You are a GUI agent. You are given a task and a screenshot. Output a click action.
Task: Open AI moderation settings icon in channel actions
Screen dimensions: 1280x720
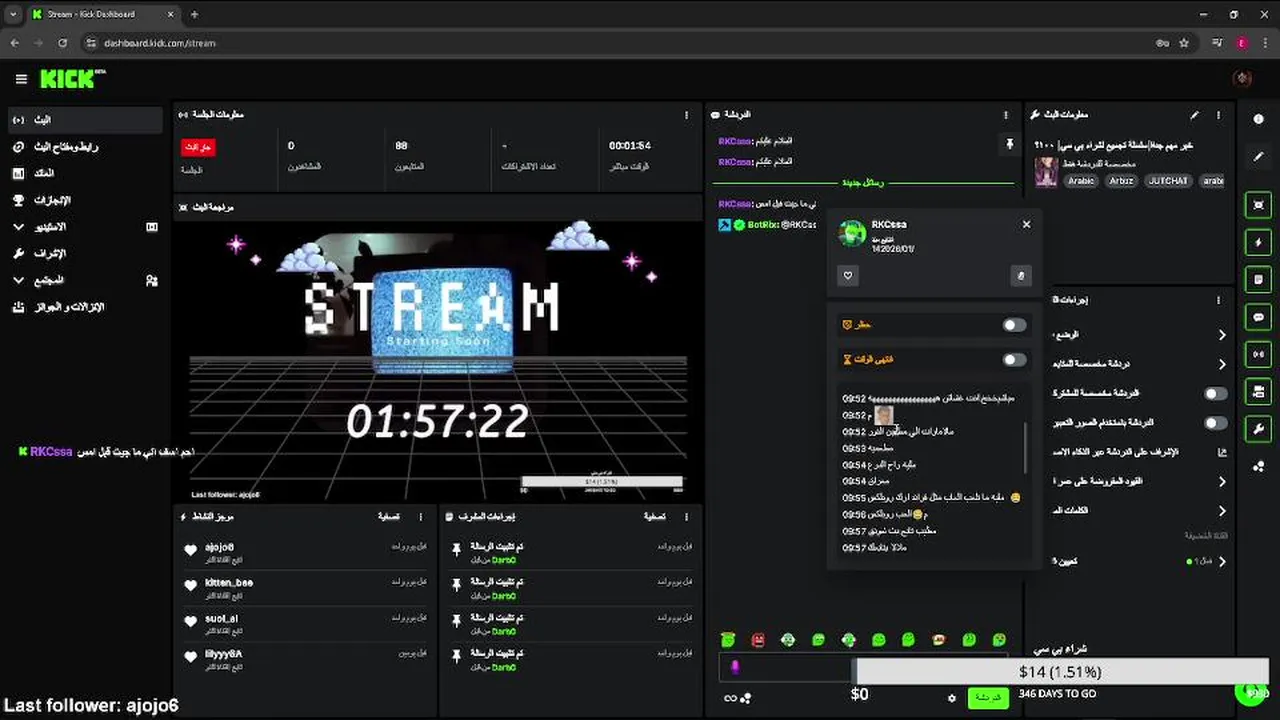[1221, 452]
